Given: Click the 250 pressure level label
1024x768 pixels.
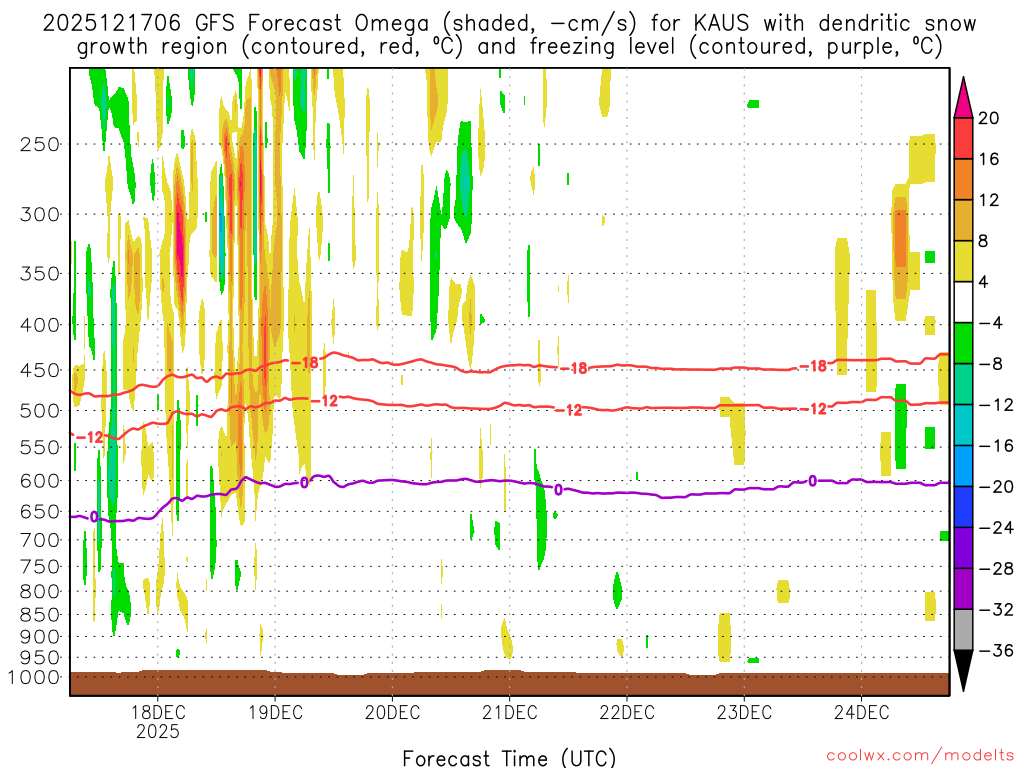Looking at the screenshot, I should coord(40,144).
